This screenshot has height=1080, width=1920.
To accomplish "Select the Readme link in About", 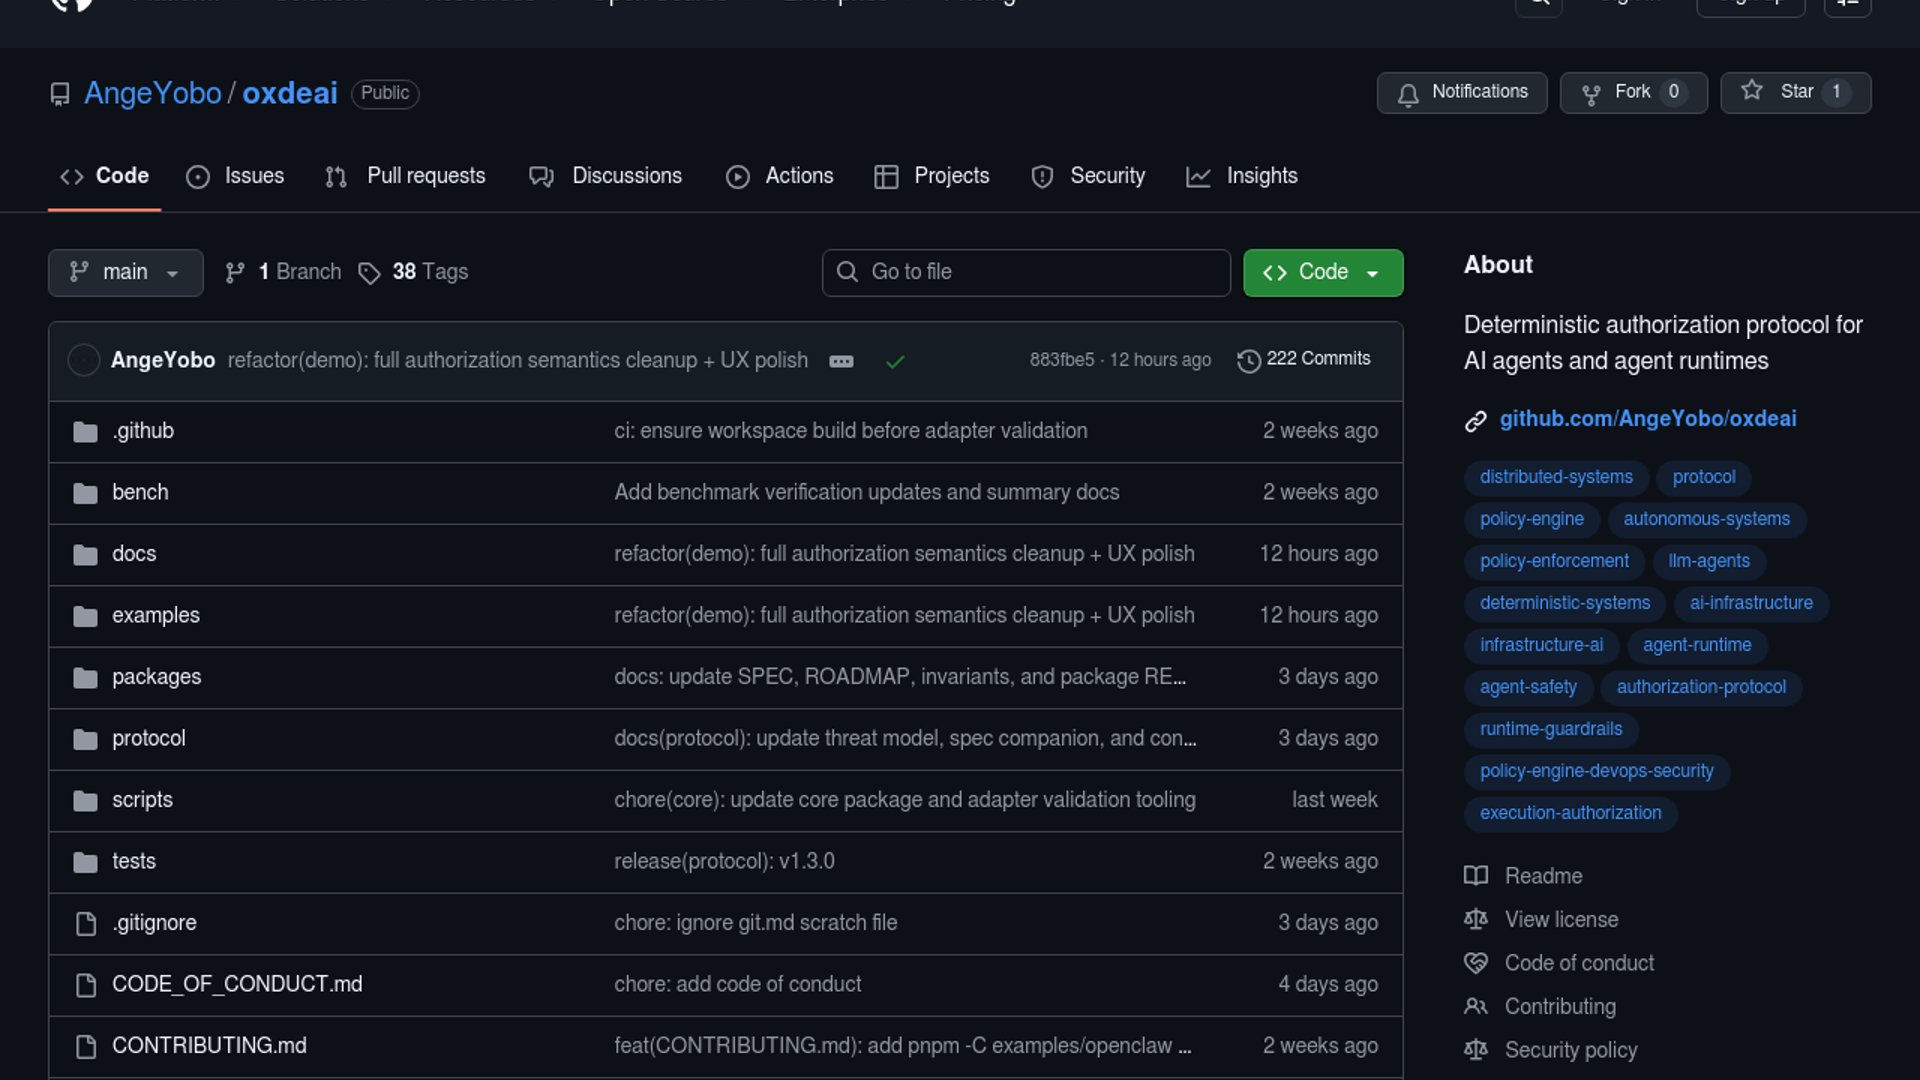I will pos(1543,876).
